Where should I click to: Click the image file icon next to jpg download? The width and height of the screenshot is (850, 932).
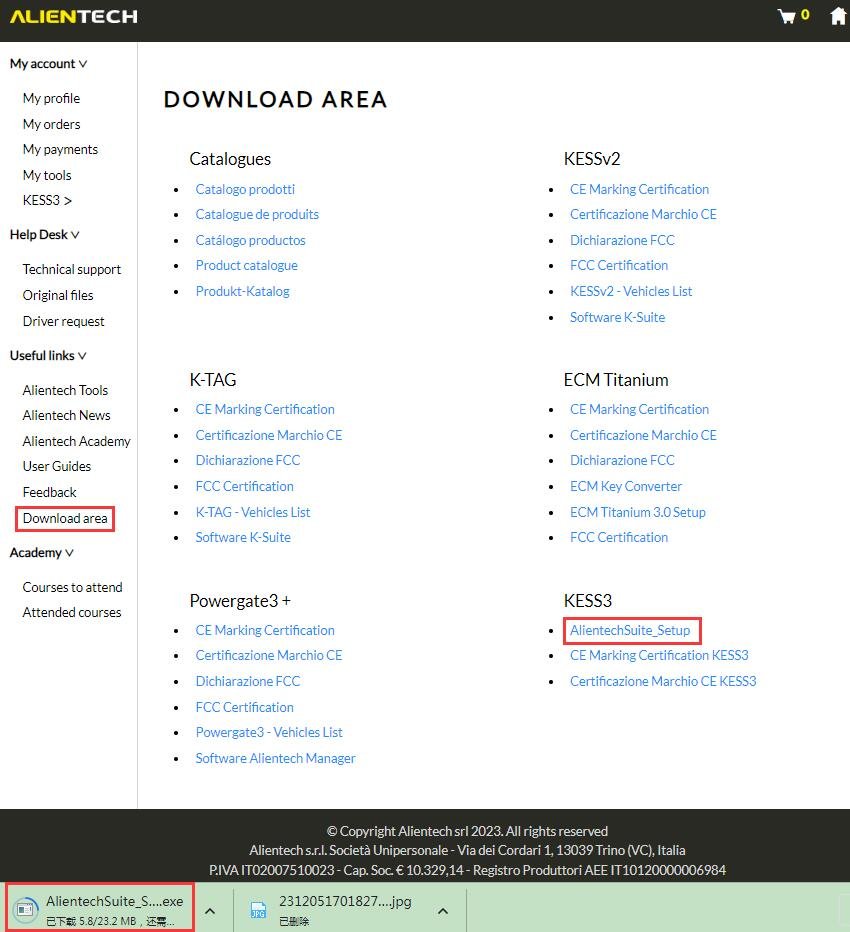[257, 909]
